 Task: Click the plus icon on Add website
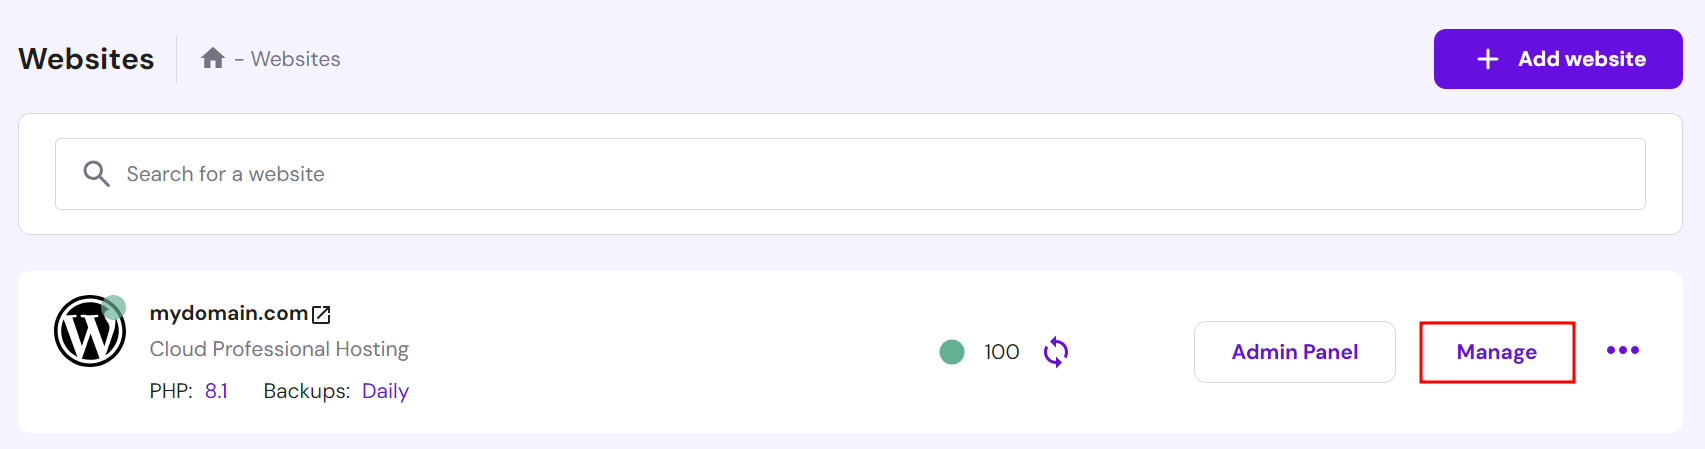pyautogui.click(x=1488, y=59)
